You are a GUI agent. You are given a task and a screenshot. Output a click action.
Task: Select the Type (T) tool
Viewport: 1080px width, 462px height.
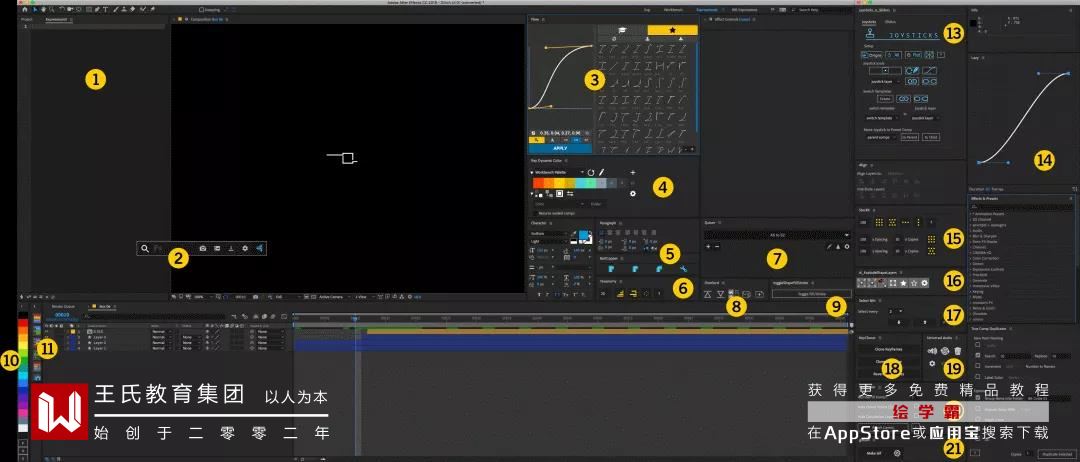point(105,10)
